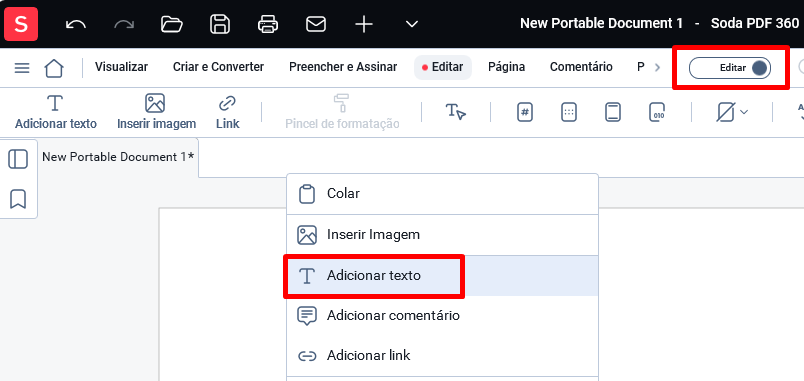Image resolution: width=804 pixels, height=381 pixels.
Task: Toggle the side panel icon
Action: click(x=18, y=159)
